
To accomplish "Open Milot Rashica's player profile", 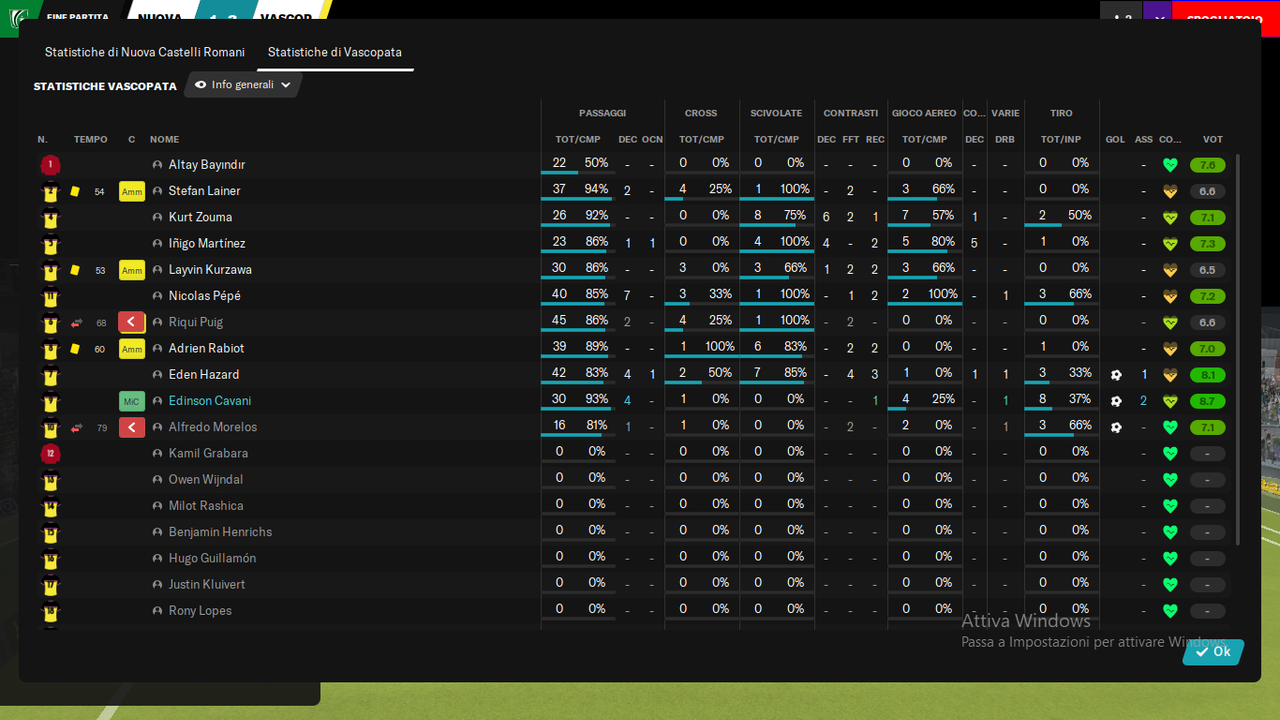I will (206, 506).
